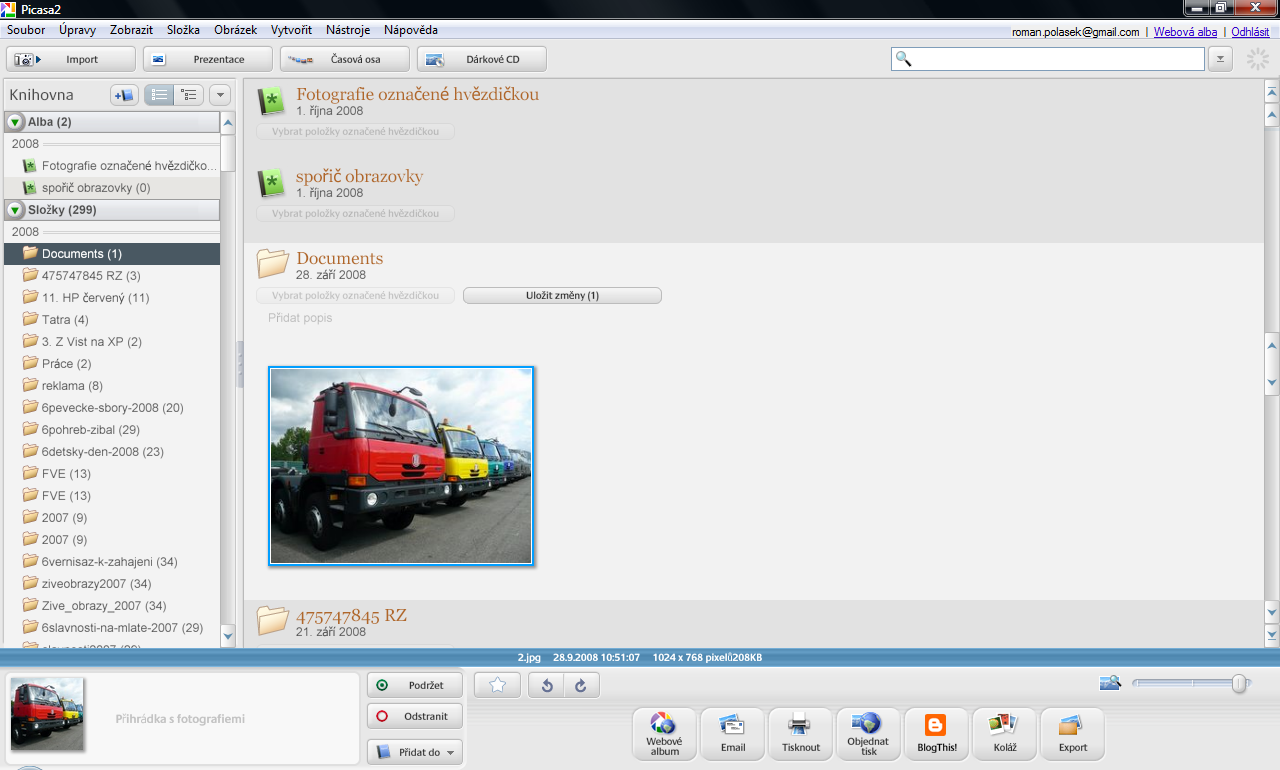Viewport: 1280px width, 770px height.
Task: Click the 475747845 RZ folder icon in main pane
Action: [x=273, y=621]
